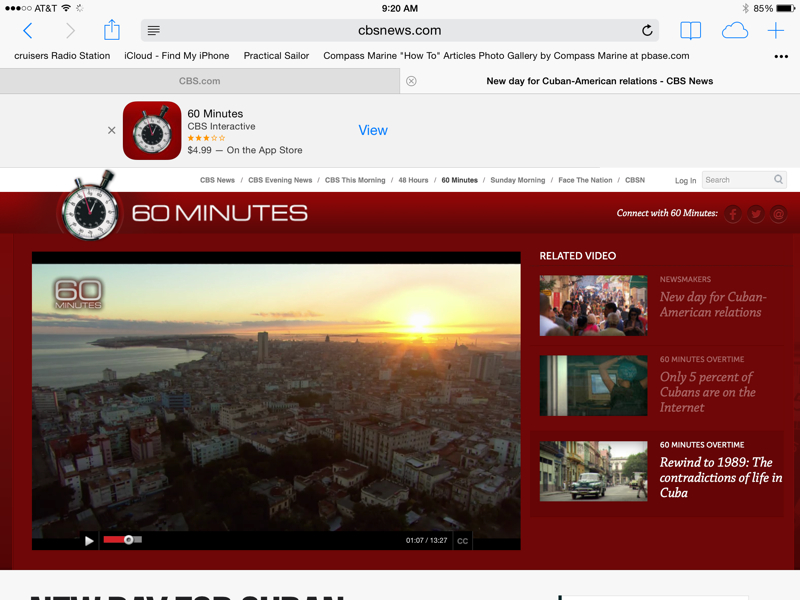The height and width of the screenshot is (600, 800).
Task: Select 60 Minutes in the nav bar
Action: click(460, 180)
